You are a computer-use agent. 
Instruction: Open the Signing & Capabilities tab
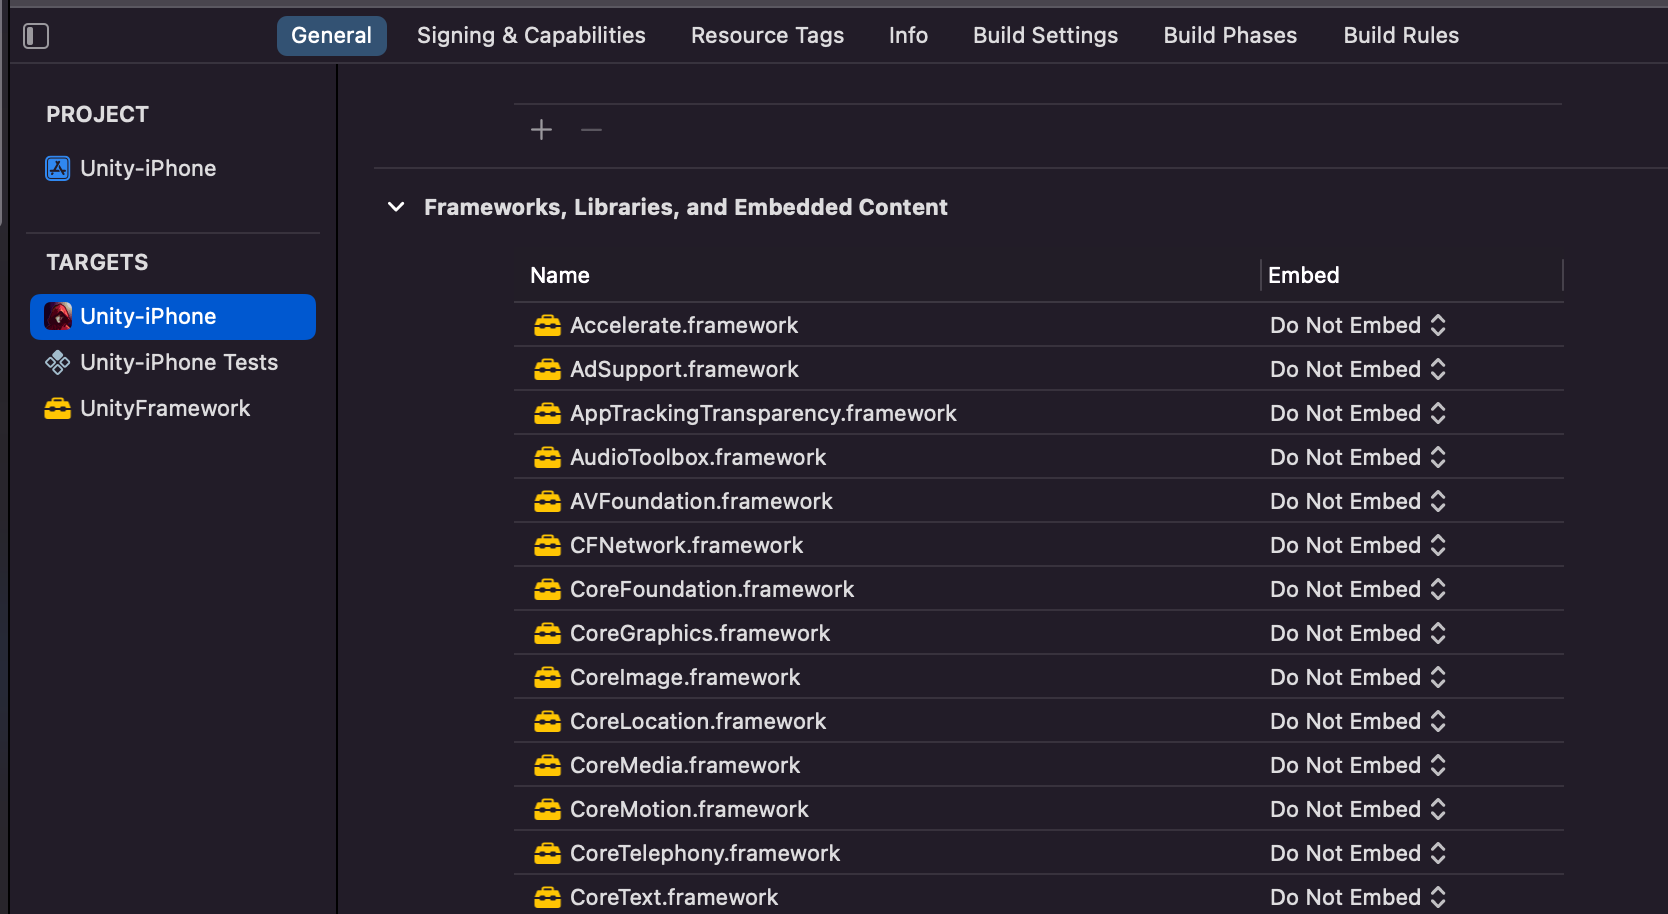tap(531, 36)
